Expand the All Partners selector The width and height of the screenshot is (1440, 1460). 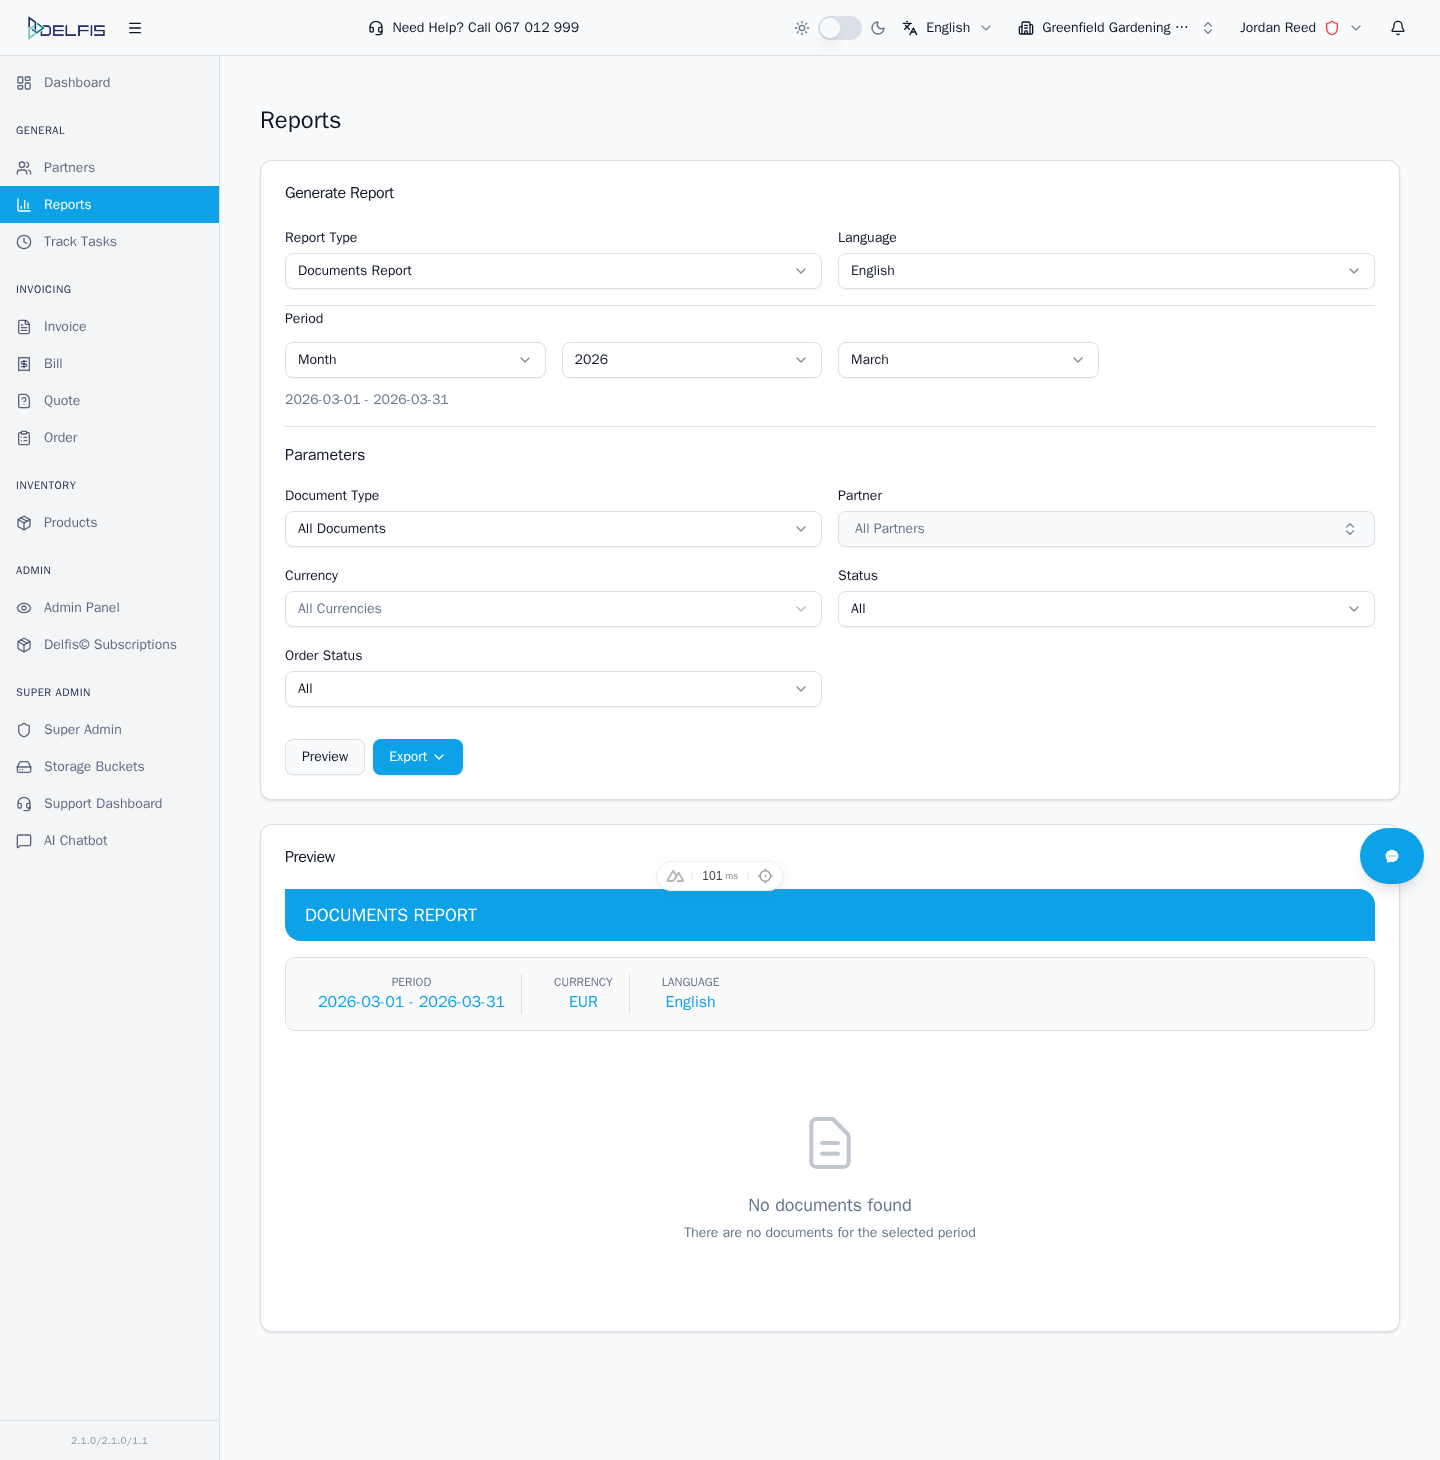[x=1106, y=528]
